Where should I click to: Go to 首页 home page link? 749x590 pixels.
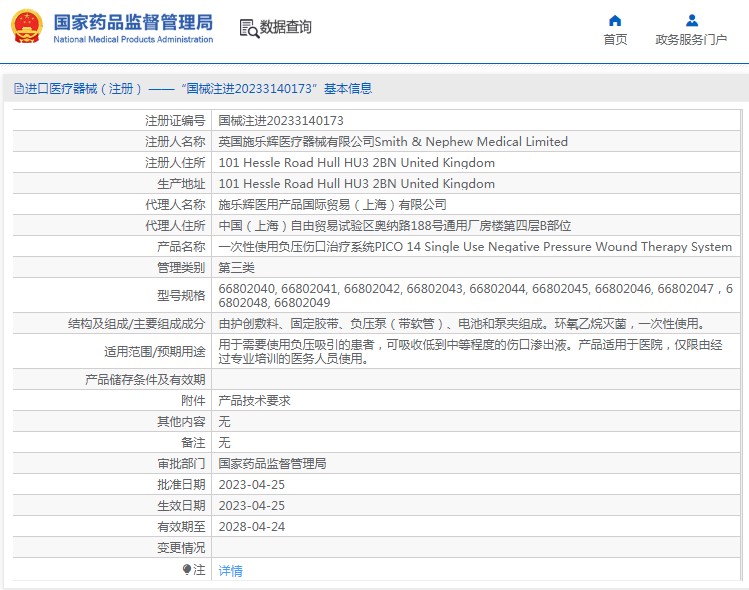click(615, 40)
